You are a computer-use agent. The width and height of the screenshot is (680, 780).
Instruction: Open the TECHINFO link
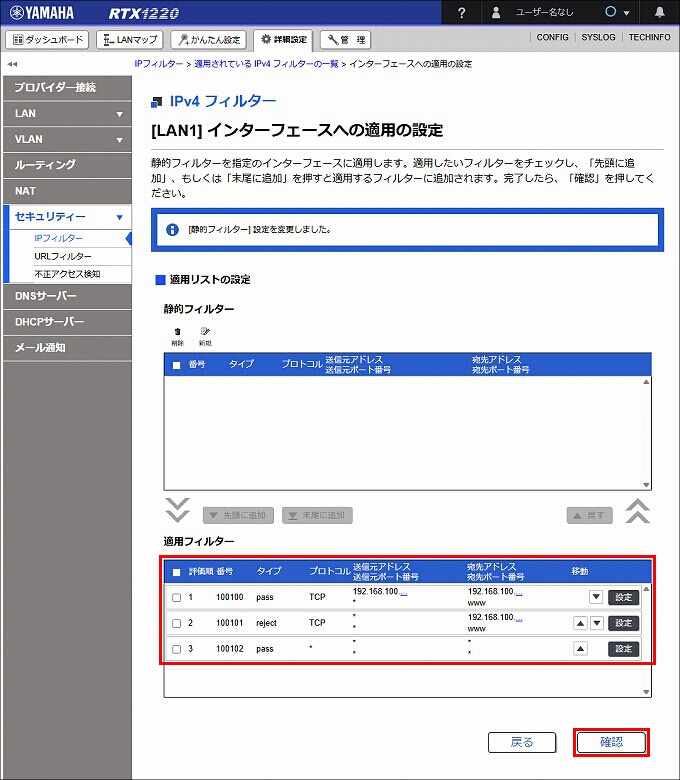[x=649, y=37]
